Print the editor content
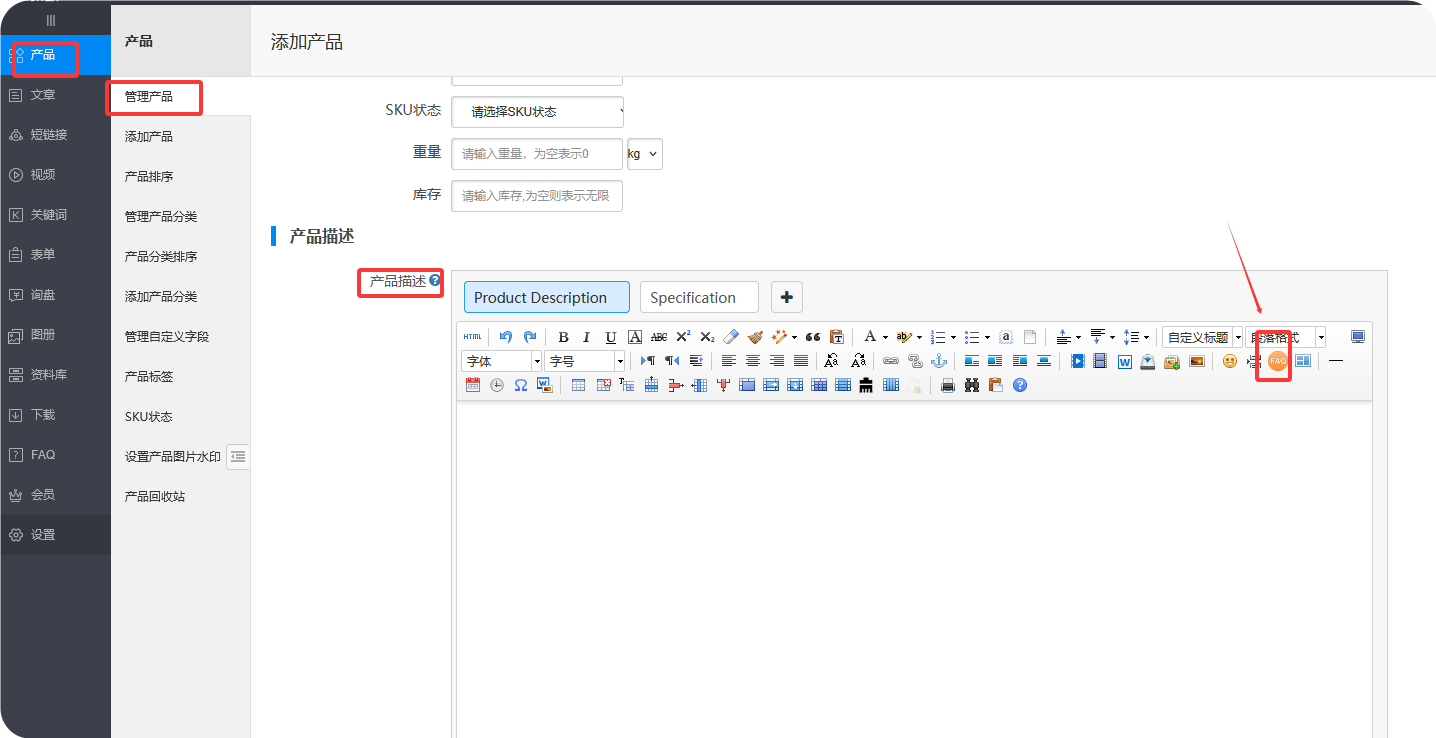The image size is (1436, 738). tap(948, 385)
